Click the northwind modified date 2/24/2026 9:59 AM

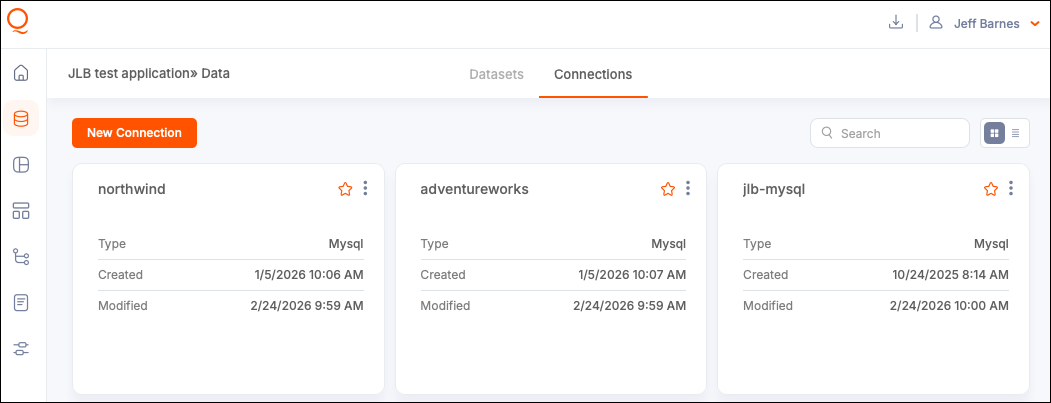307,306
